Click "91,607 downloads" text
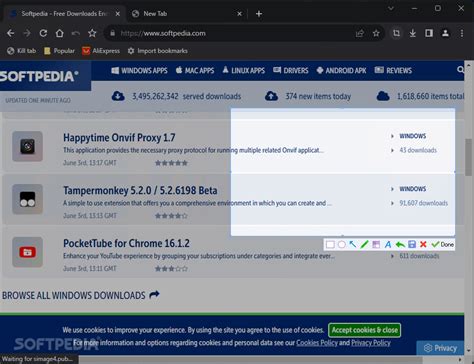This screenshot has height=364, width=474. pos(423,203)
